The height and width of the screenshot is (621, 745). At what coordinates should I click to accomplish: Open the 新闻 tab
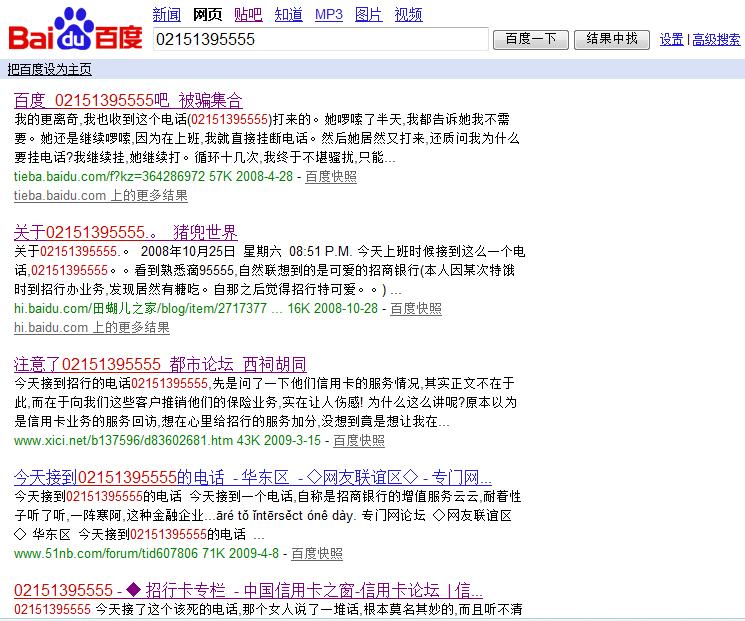(166, 15)
